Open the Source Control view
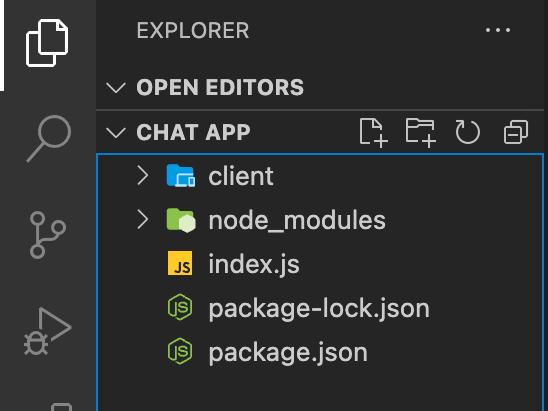The image size is (548, 411). [48, 235]
